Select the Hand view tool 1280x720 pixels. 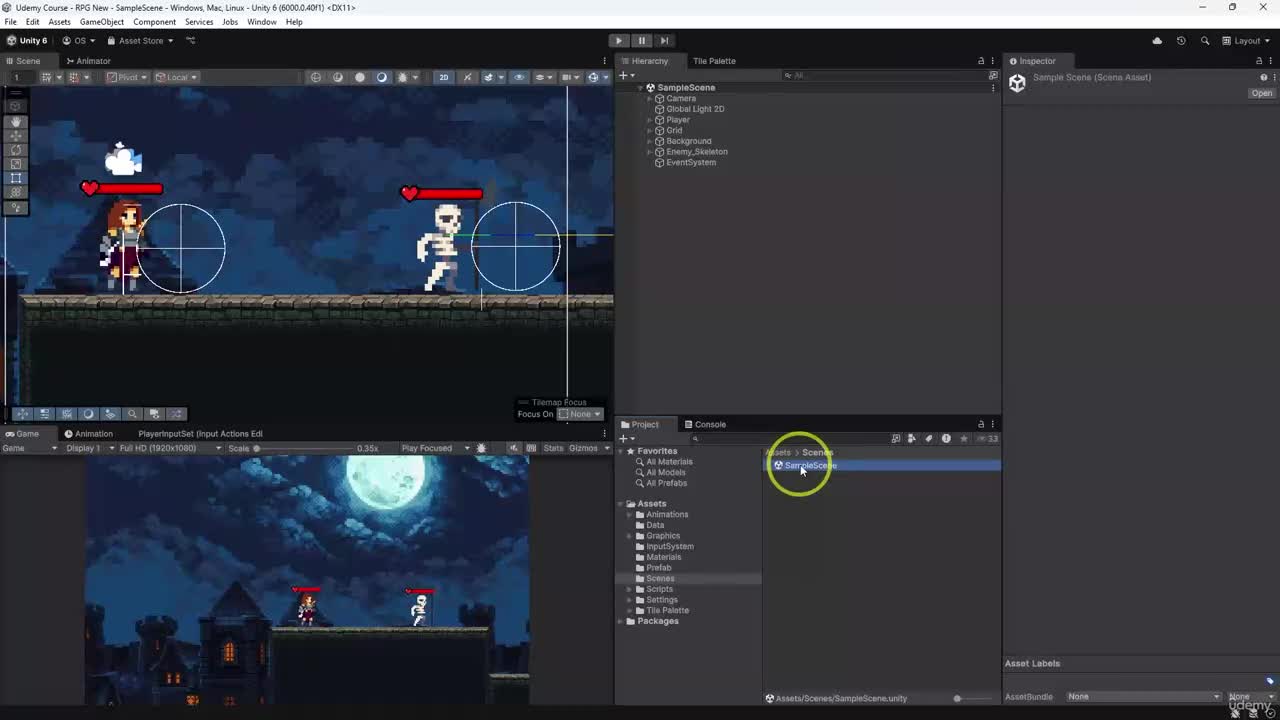[16, 121]
